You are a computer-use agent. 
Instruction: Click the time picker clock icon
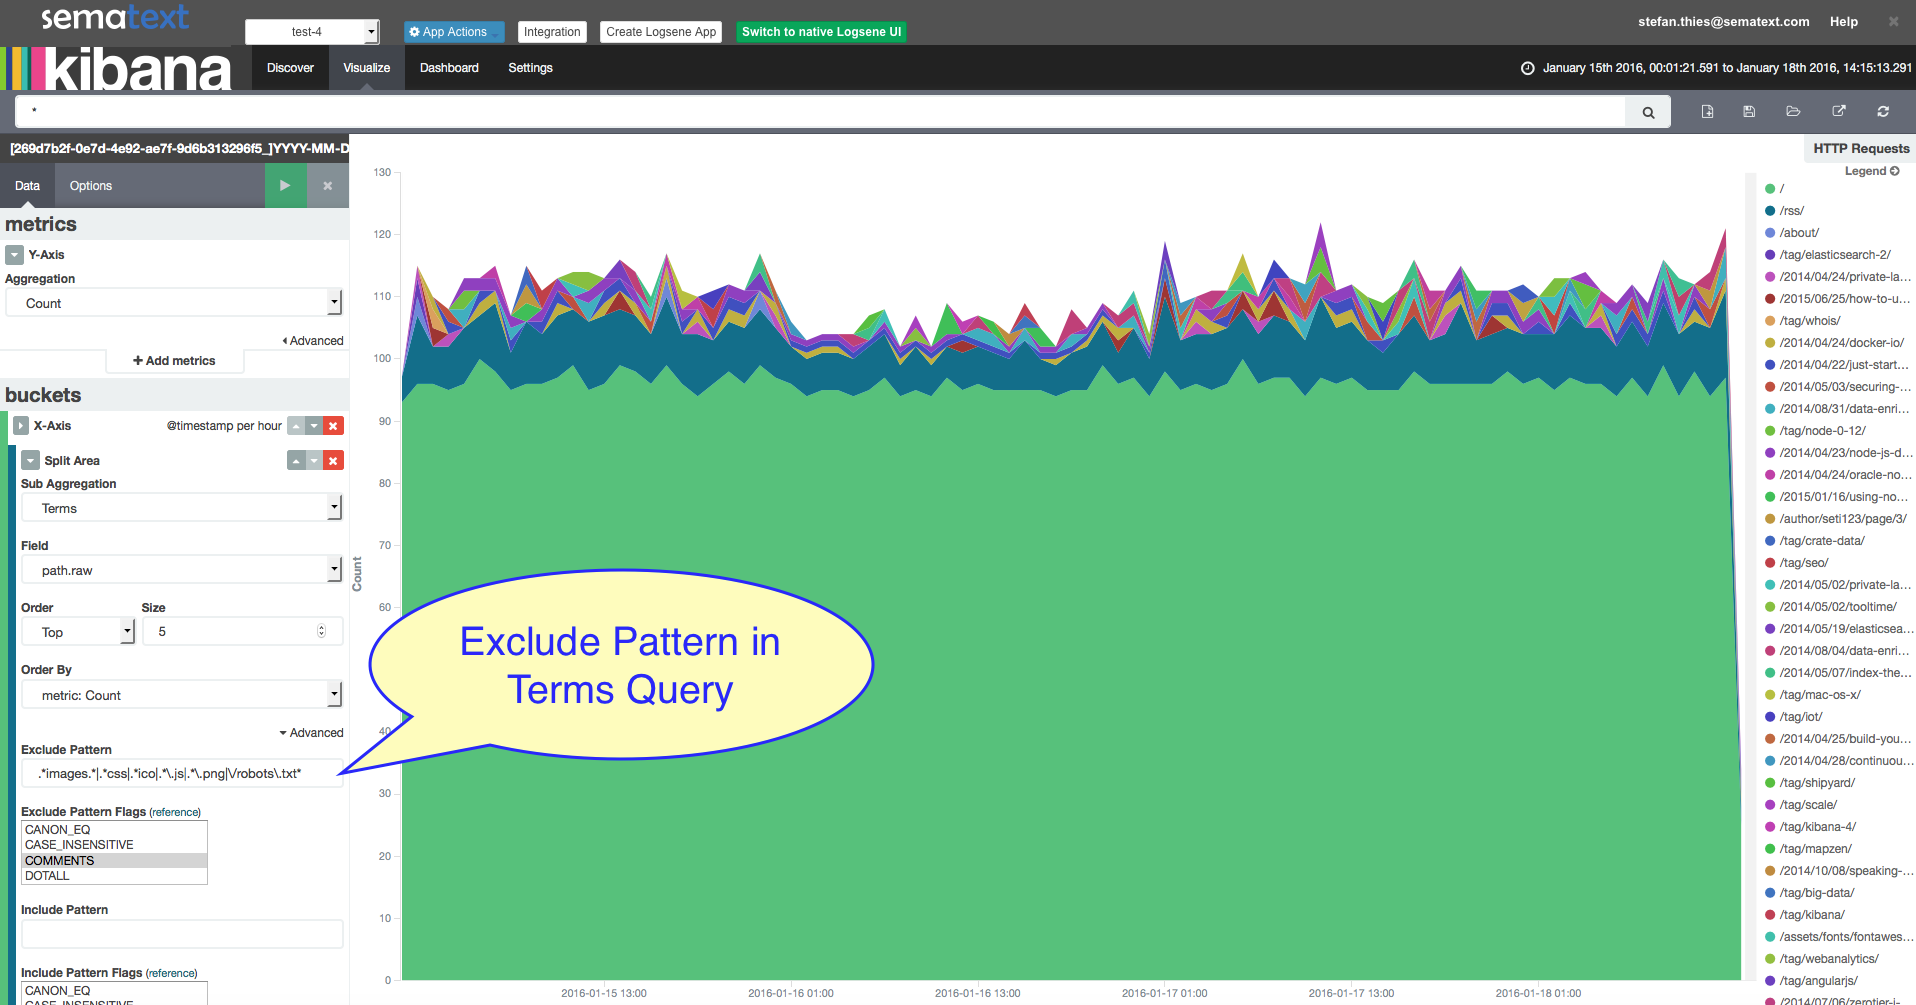click(1527, 68)
